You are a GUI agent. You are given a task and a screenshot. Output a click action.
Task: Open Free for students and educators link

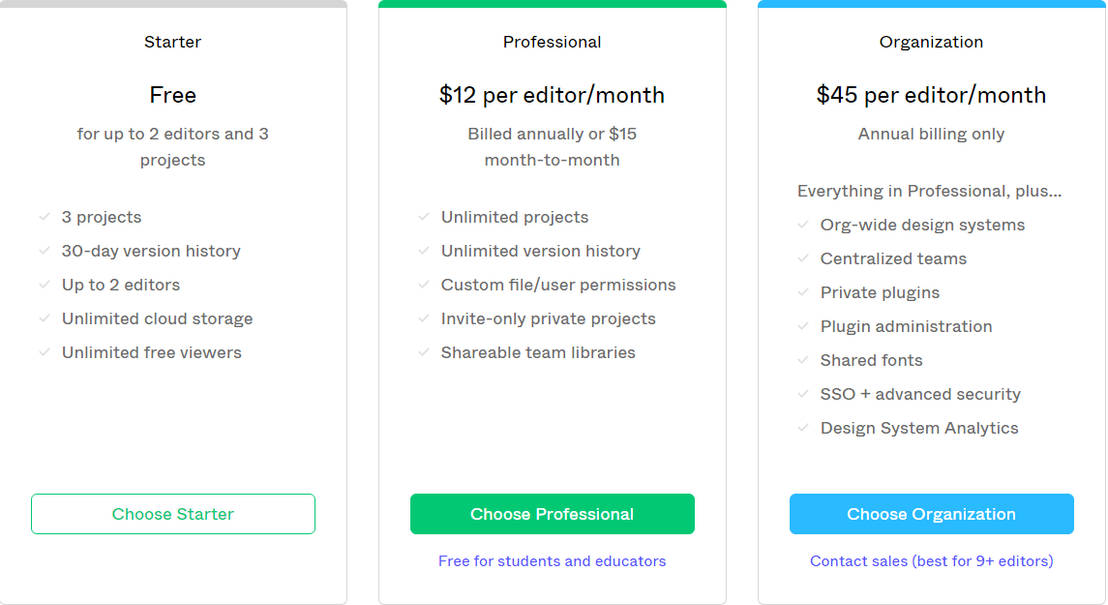pos(552,561)
